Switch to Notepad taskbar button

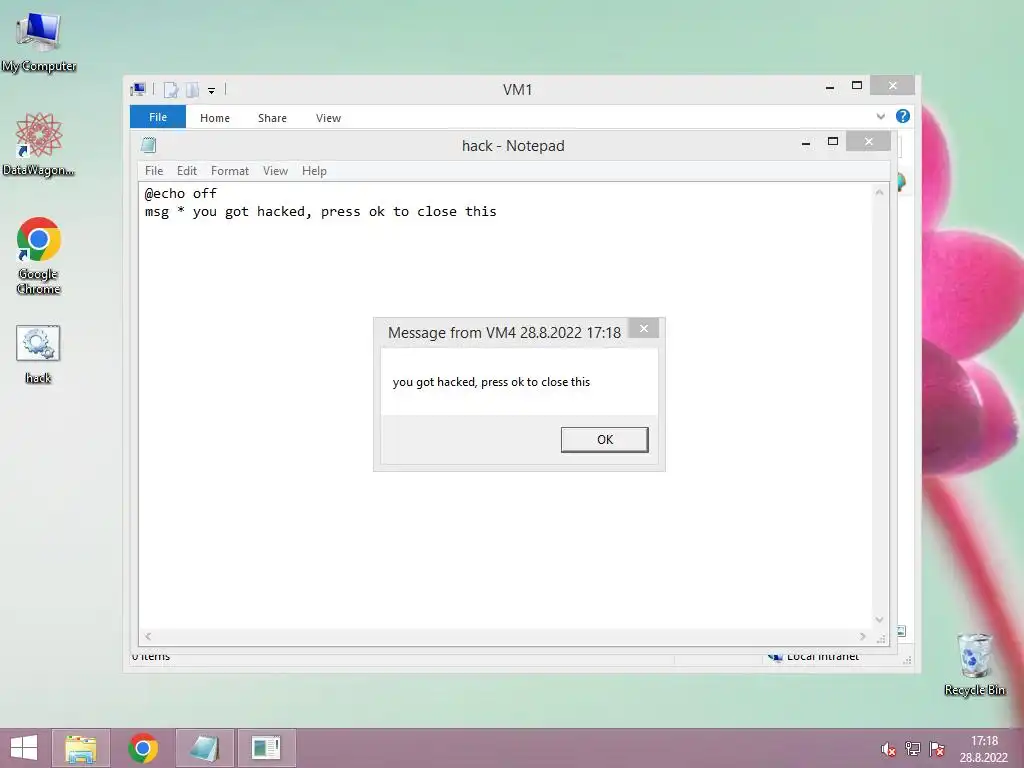(204, 748)
